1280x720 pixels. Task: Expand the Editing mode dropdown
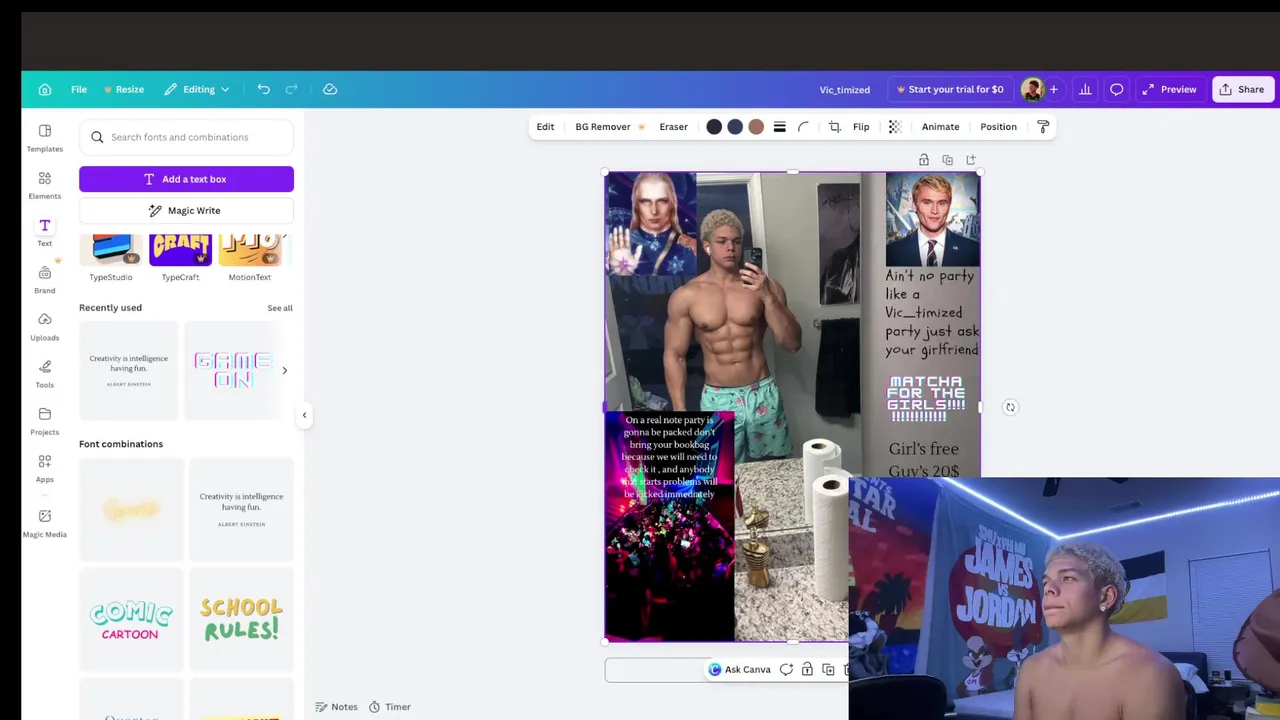coord(197,89)
